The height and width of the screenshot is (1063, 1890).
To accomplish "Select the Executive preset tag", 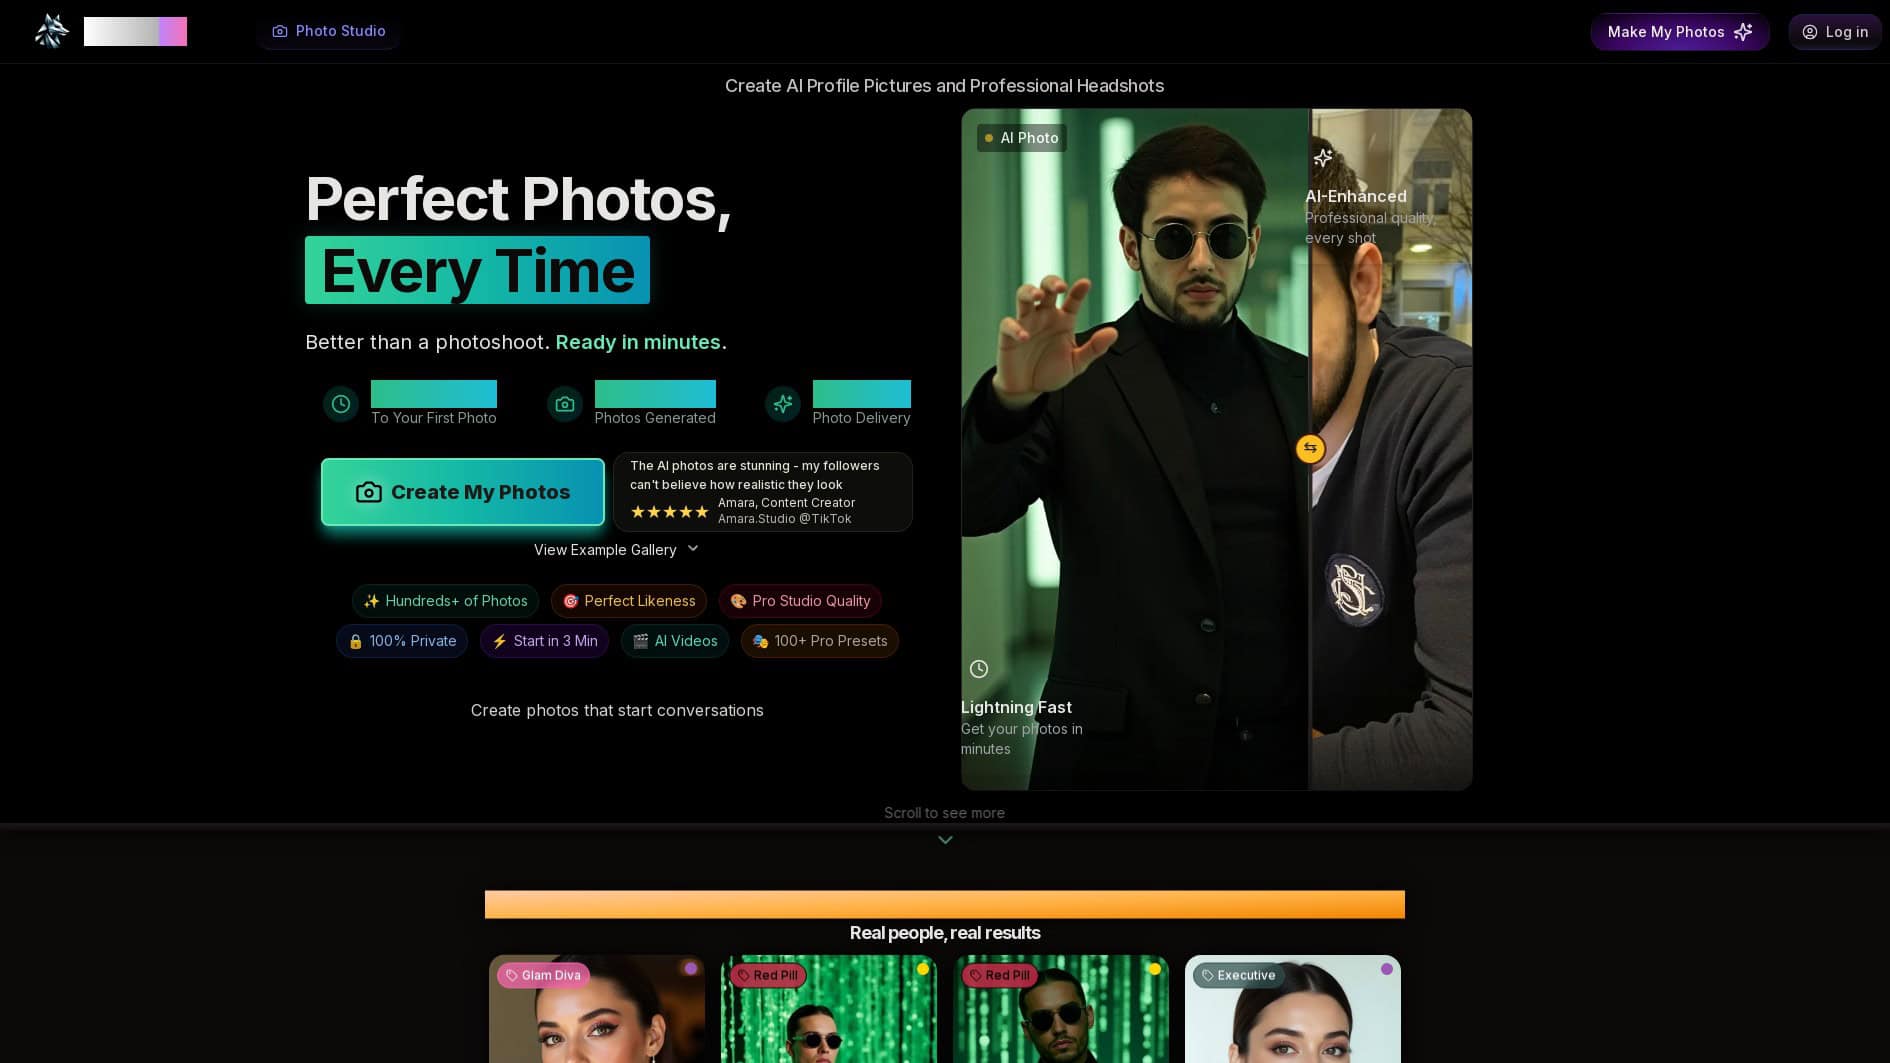I will [1238, 975].
